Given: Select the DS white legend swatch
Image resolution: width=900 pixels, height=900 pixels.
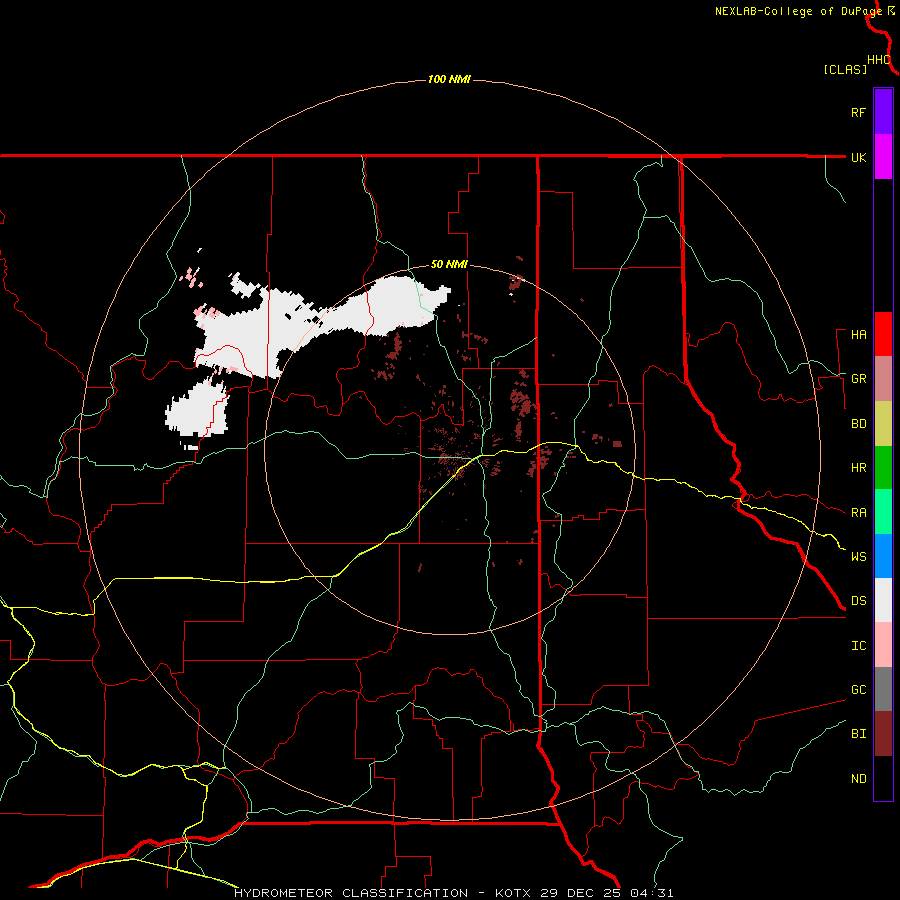Looking at the screenshot, I should click(x=883, y=600).
